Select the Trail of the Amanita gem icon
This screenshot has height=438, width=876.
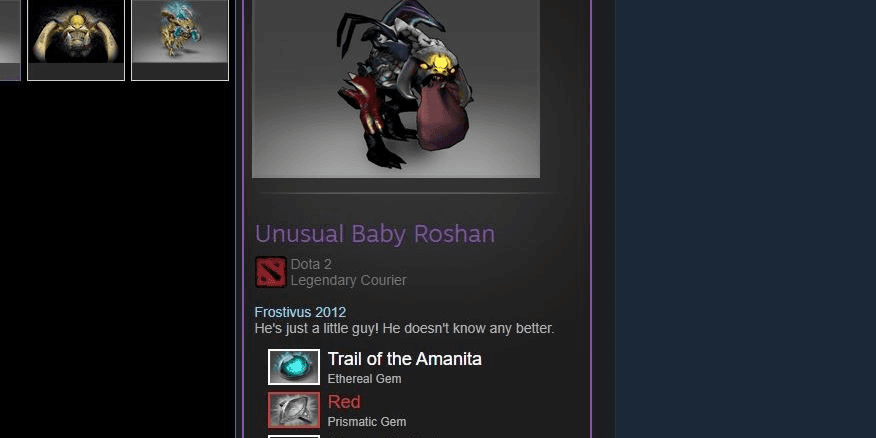[294, 367]
